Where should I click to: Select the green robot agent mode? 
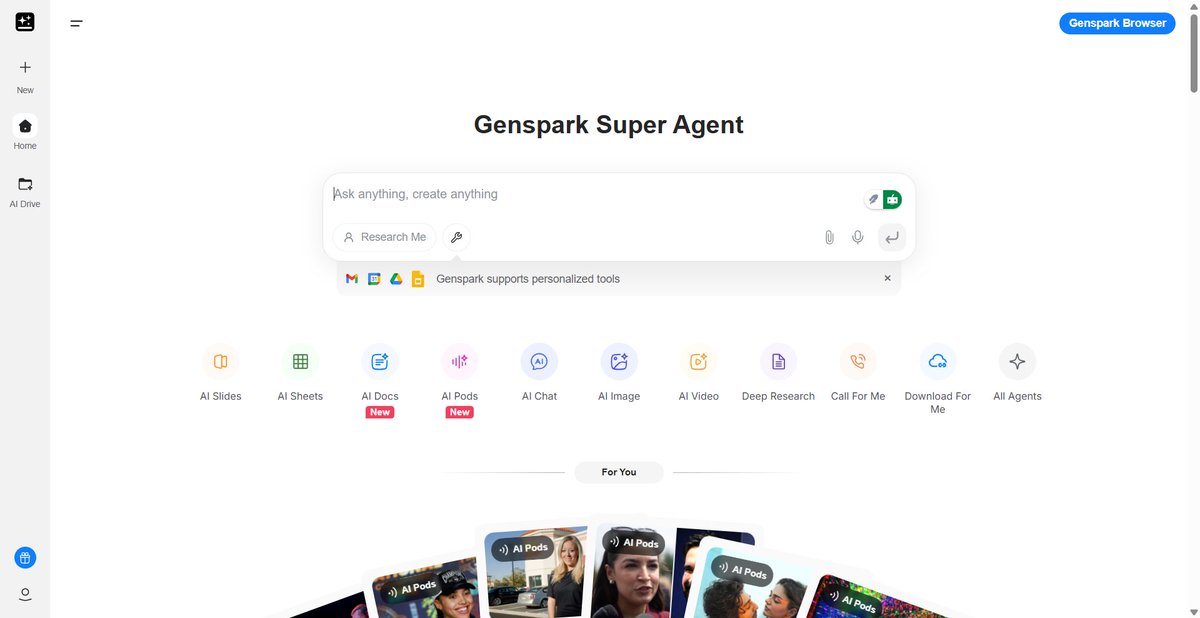[892, 199]
